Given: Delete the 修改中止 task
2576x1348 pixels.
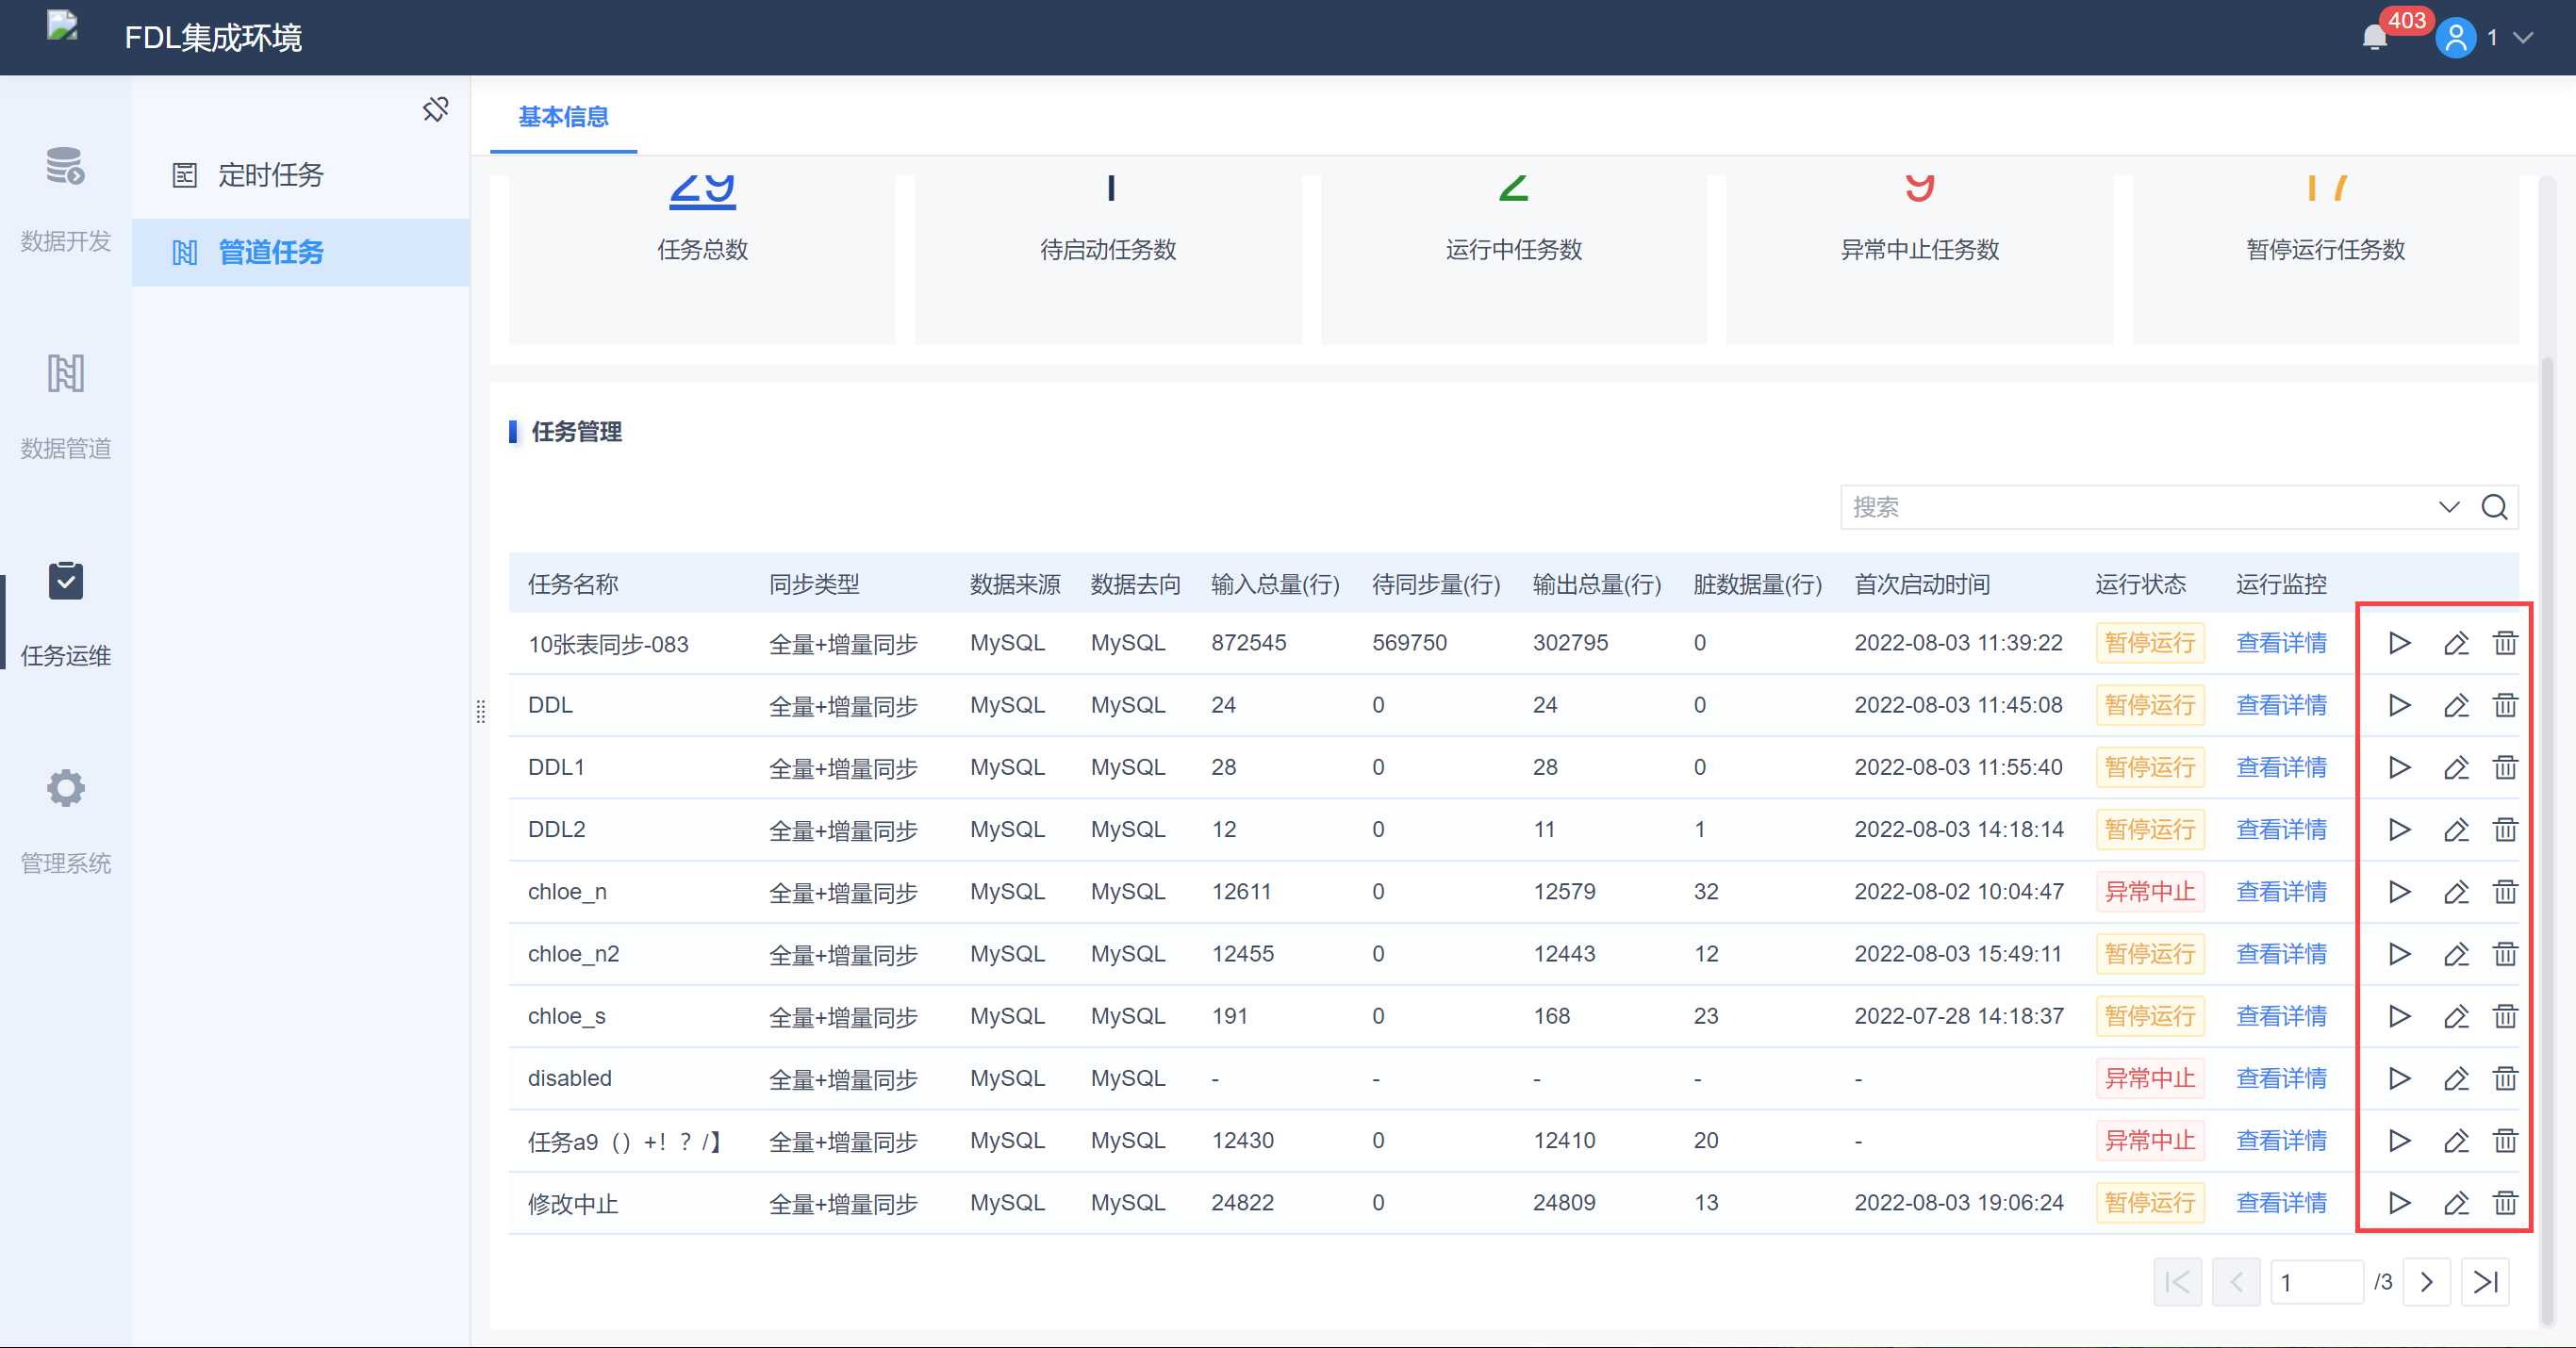Looking at the screenshot, I should point(2504,1203).
